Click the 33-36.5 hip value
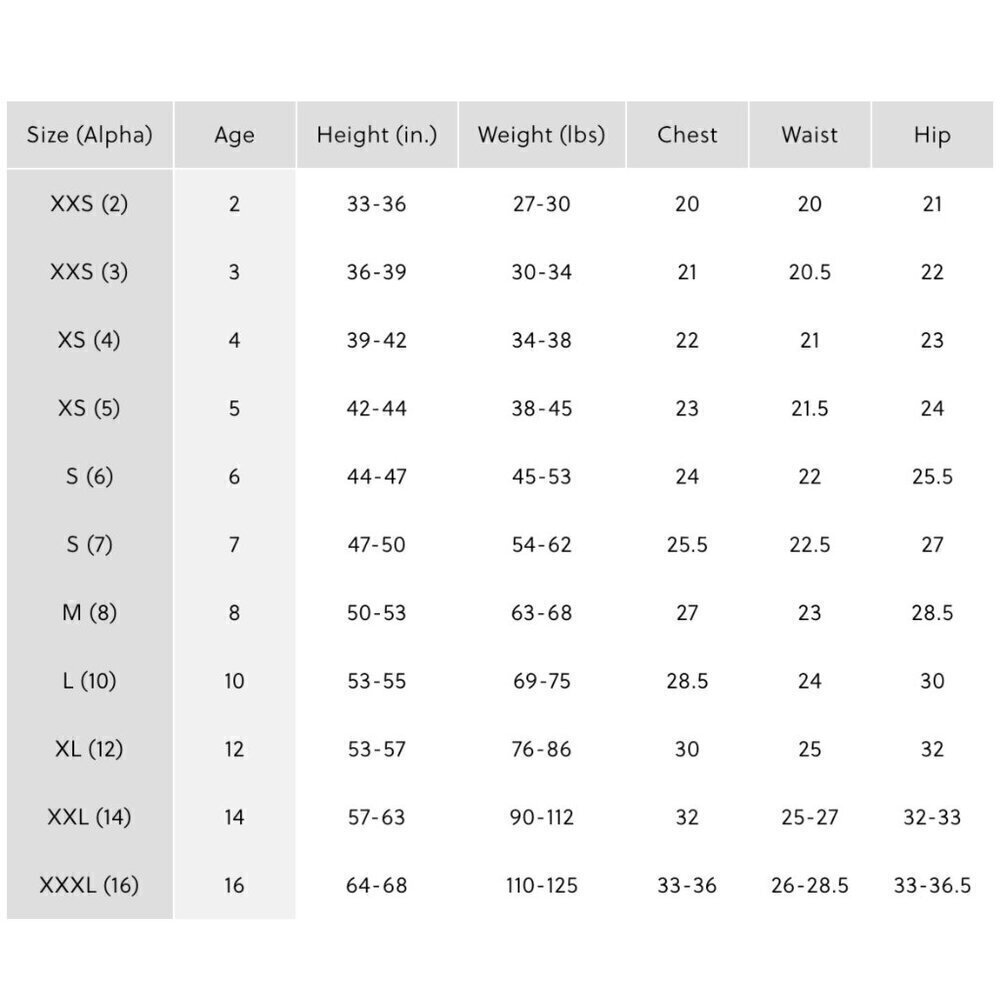1000x1000 pixels. click(932, 885)
